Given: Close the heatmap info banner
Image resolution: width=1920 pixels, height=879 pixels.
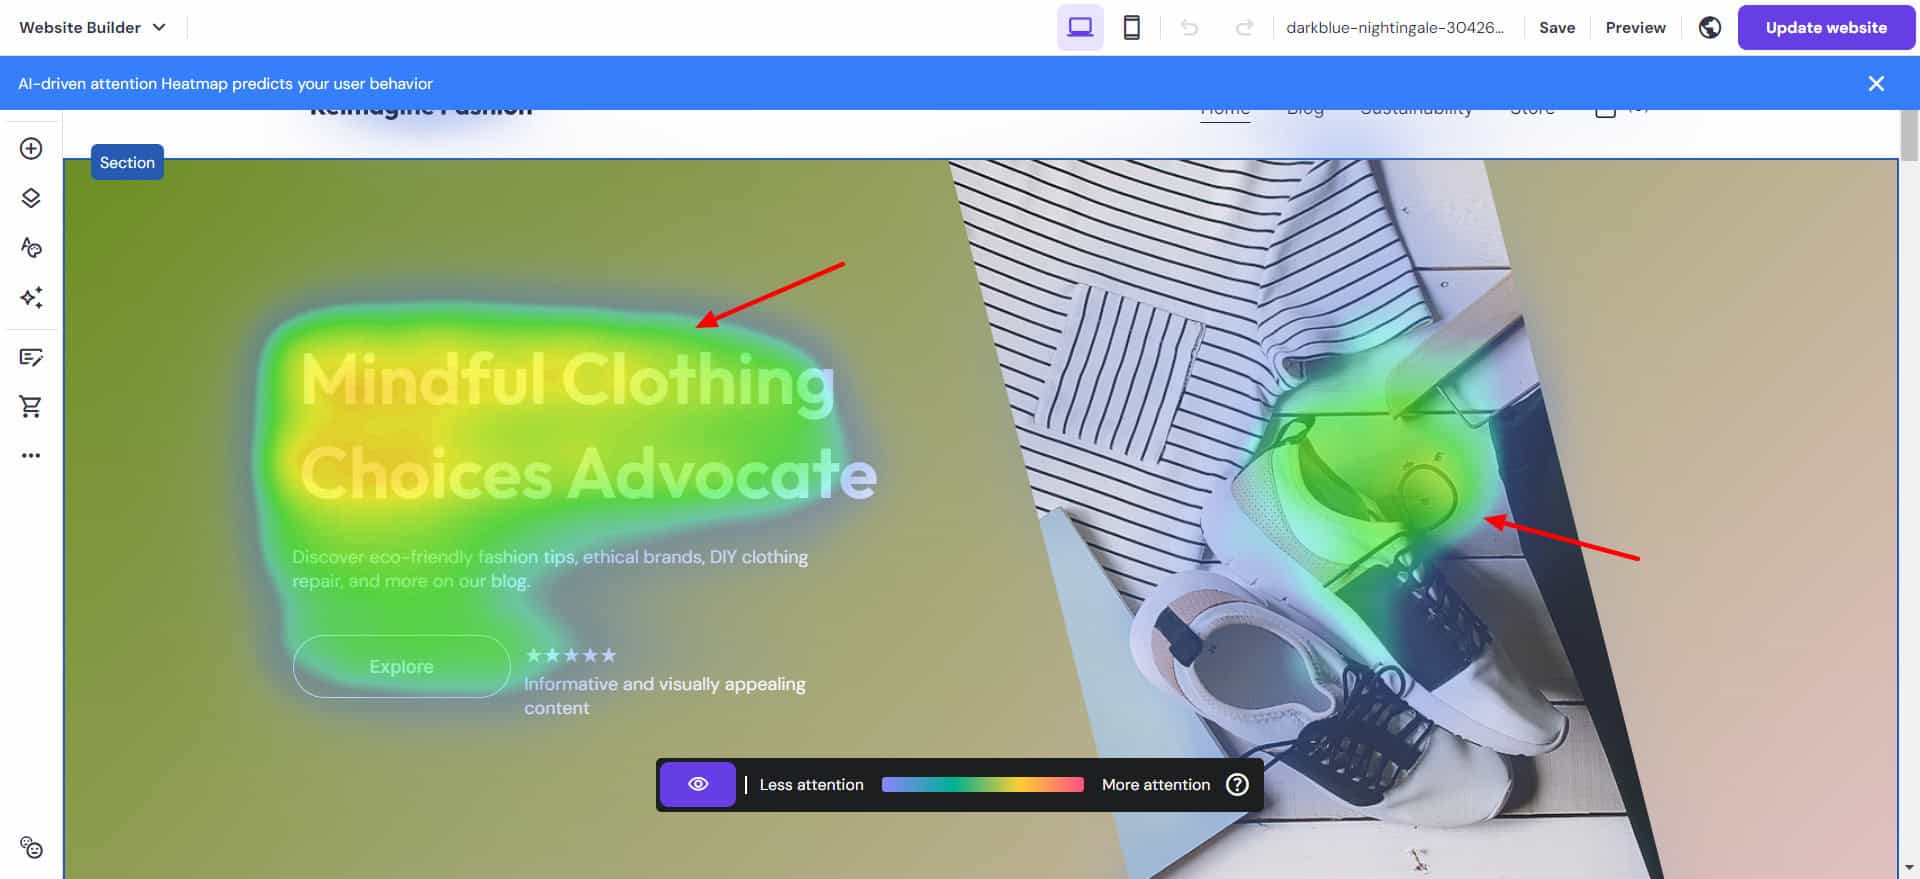Looking at the screenshot, I should tap(1876, 84).
